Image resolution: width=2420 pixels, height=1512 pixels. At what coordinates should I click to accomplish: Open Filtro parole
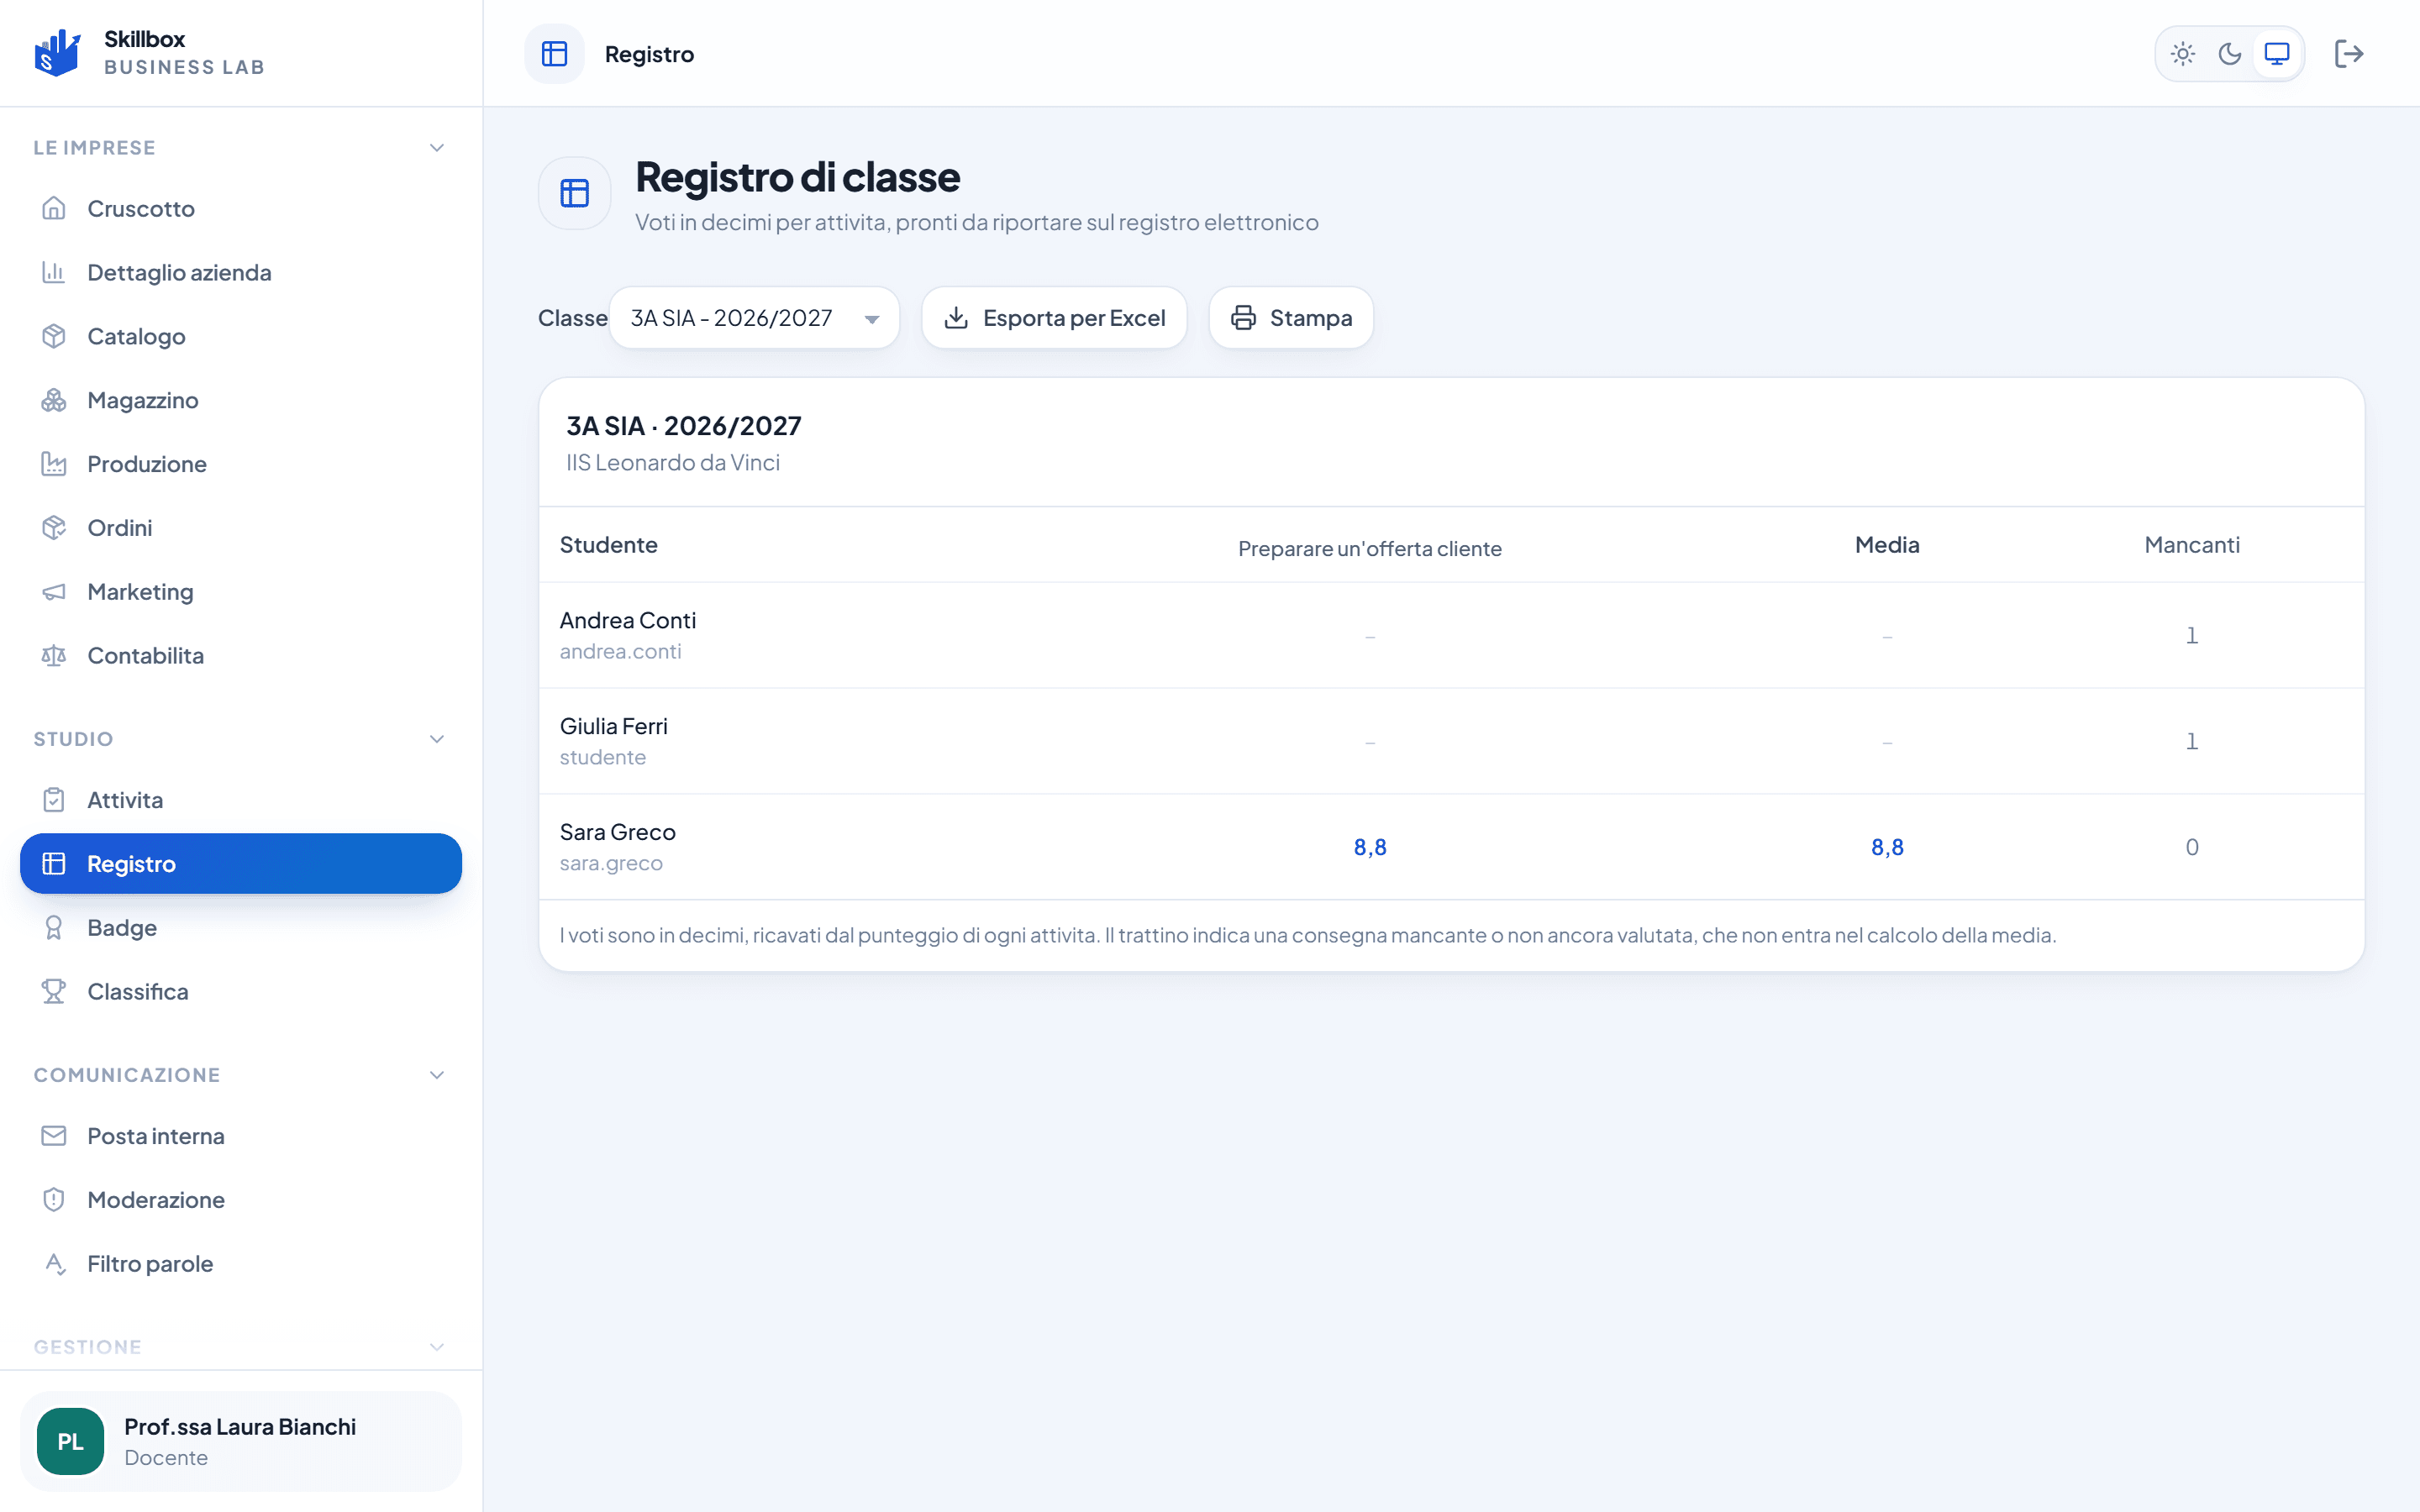[x=241, y=1264]
